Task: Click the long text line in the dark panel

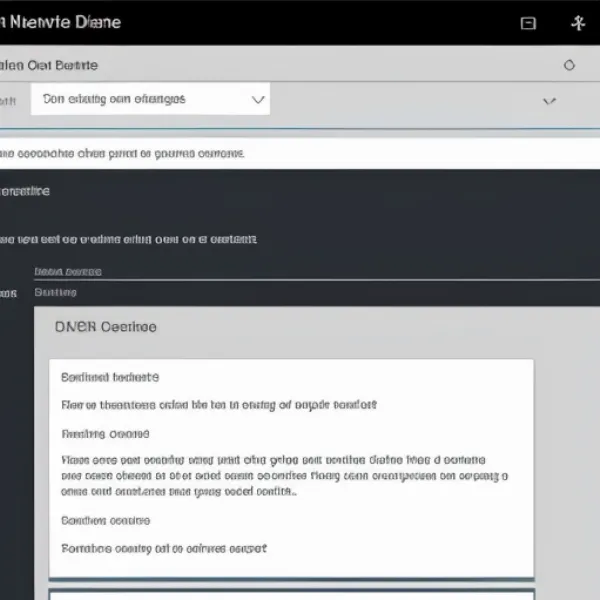Action: tap(128, 240)
